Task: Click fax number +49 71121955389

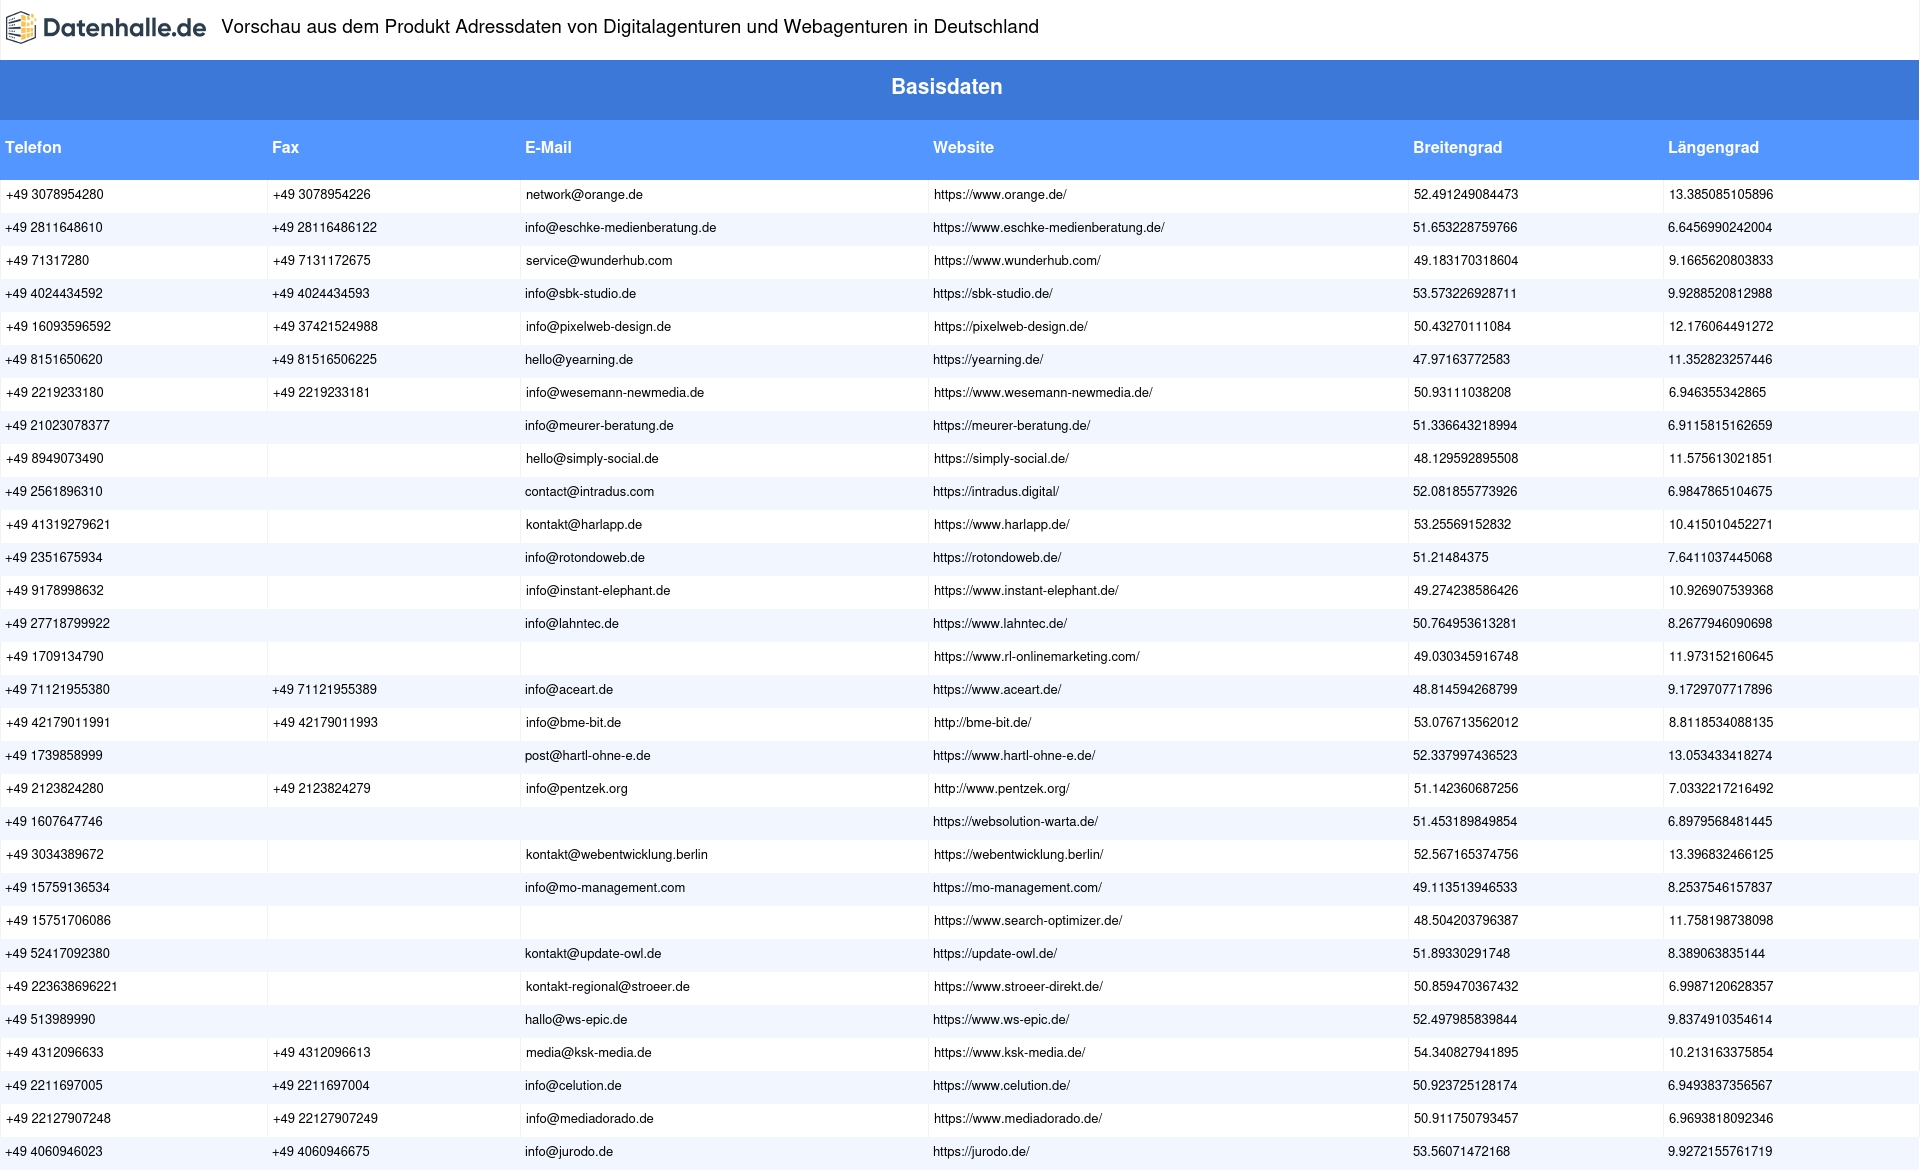Action: [324, 690]
